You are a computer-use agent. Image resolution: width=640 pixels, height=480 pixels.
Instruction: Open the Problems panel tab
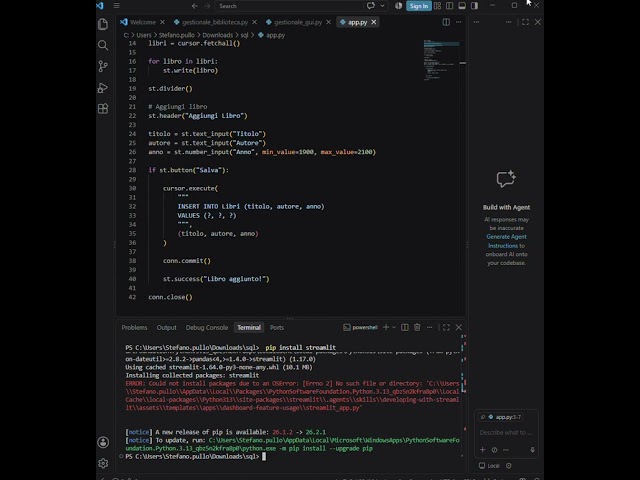coord(134,328)
